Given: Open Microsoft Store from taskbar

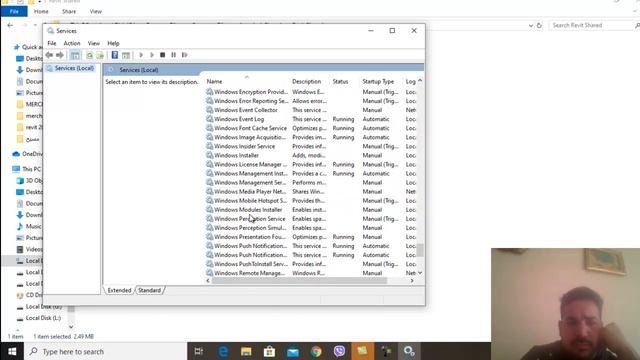Looking at the screenshot, I should [269, 351].
